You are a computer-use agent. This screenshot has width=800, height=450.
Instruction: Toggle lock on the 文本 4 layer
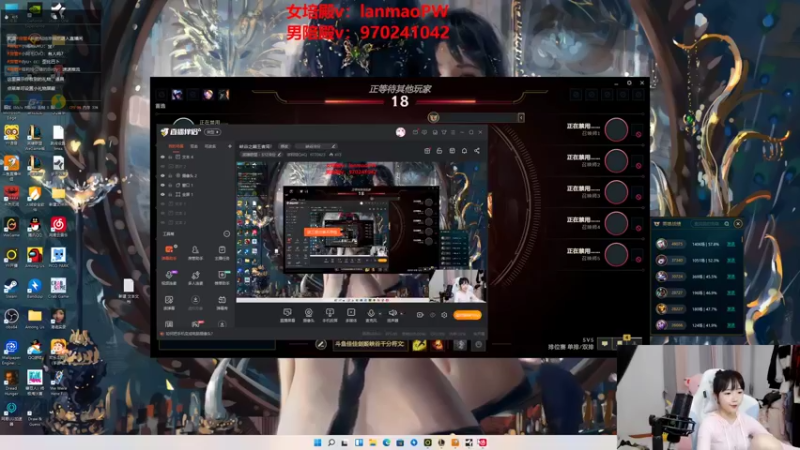170,157
